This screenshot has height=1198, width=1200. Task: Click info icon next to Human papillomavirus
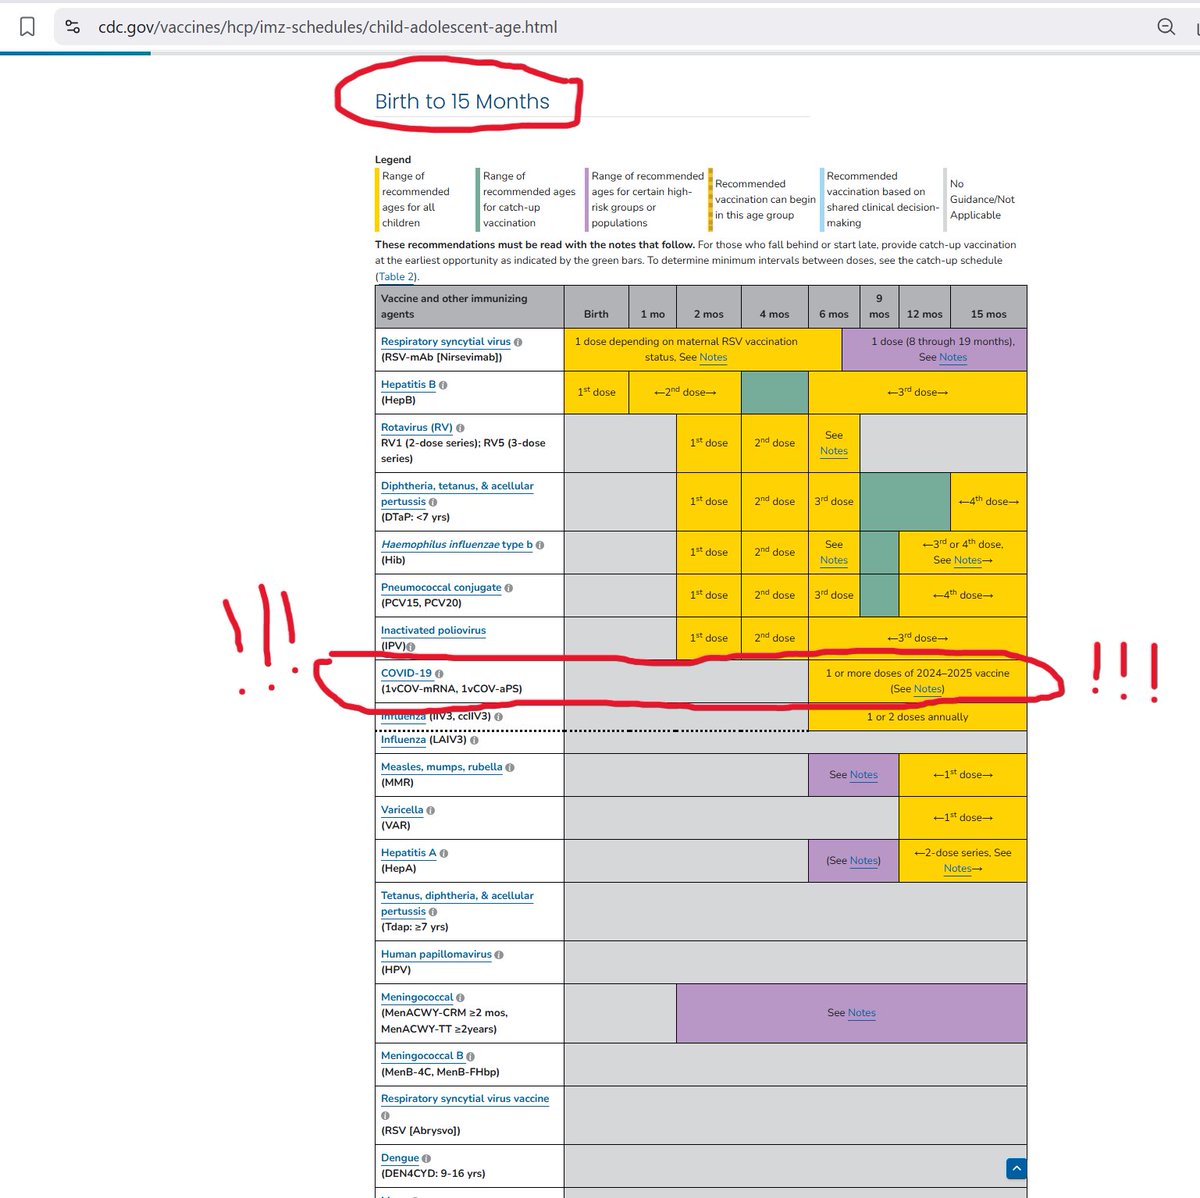coord(499,955)
